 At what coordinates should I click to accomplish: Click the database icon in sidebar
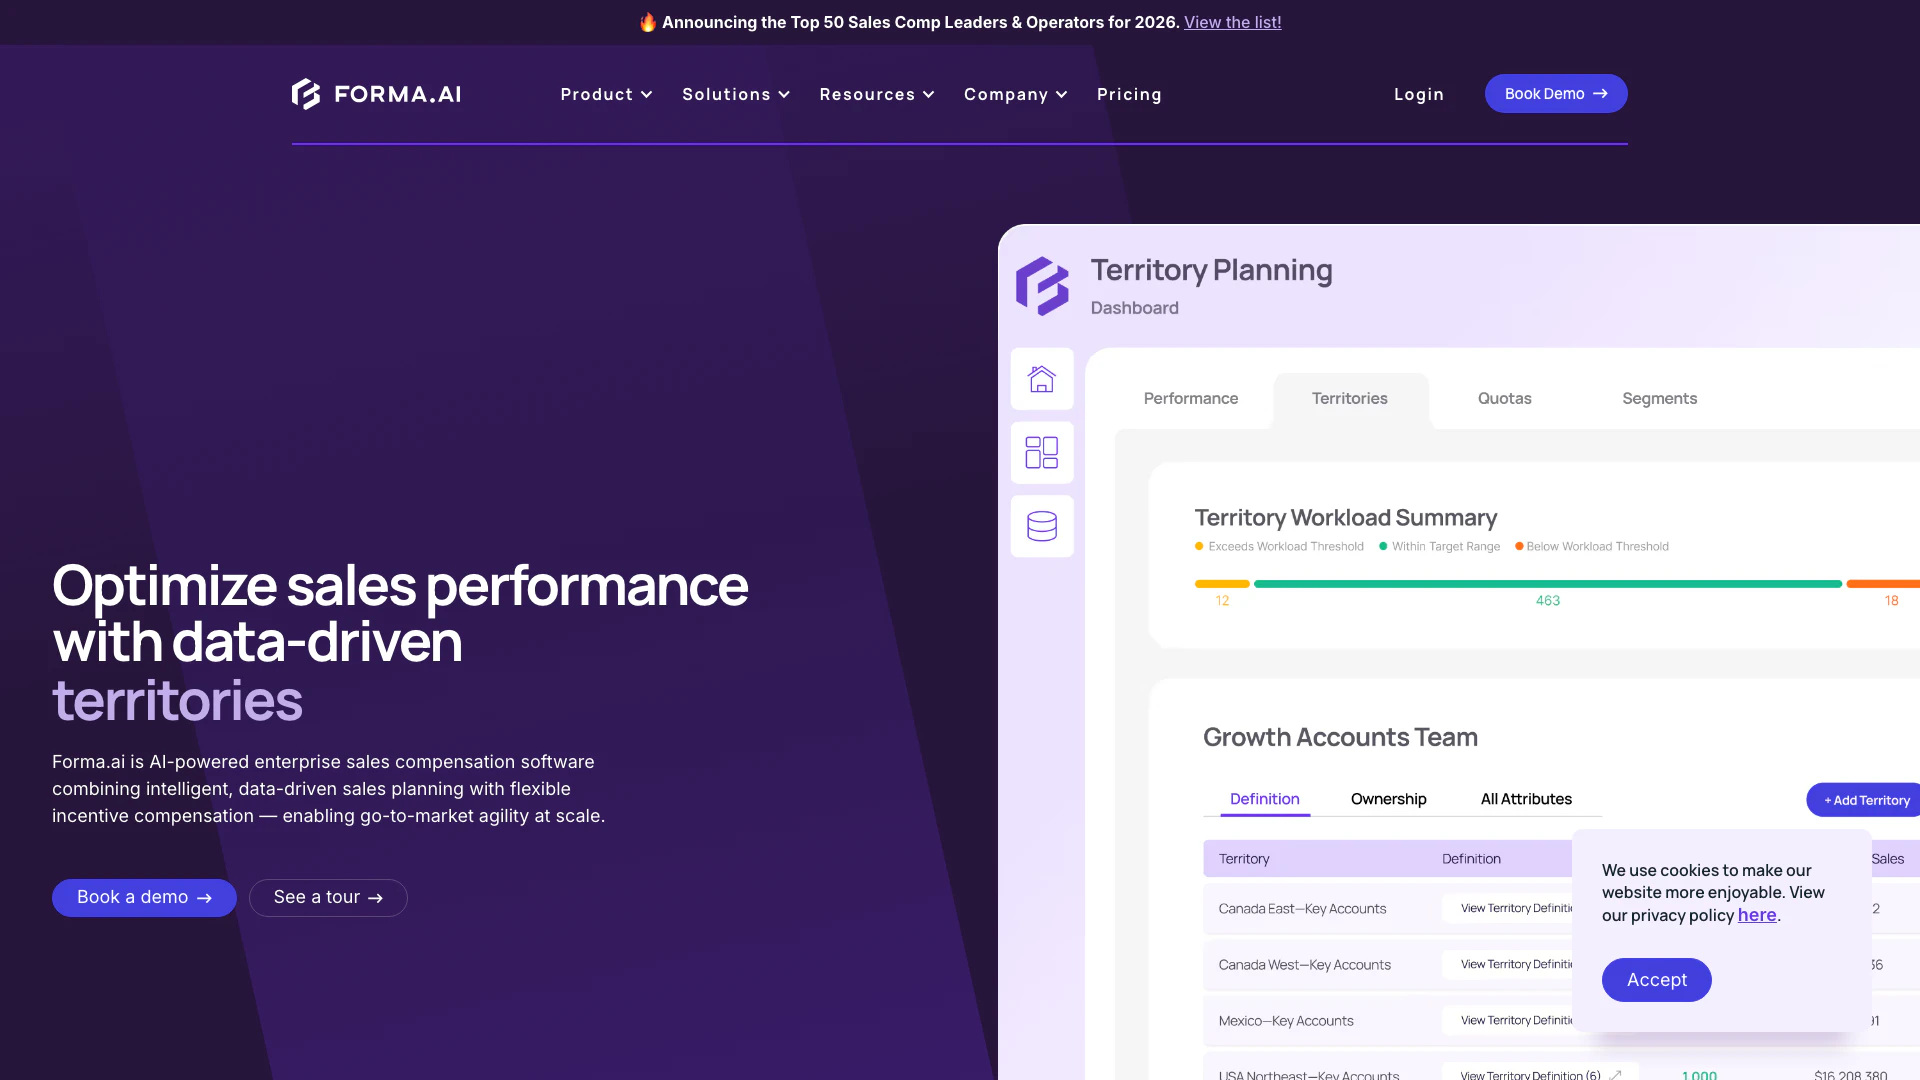tap(1042, 526)
